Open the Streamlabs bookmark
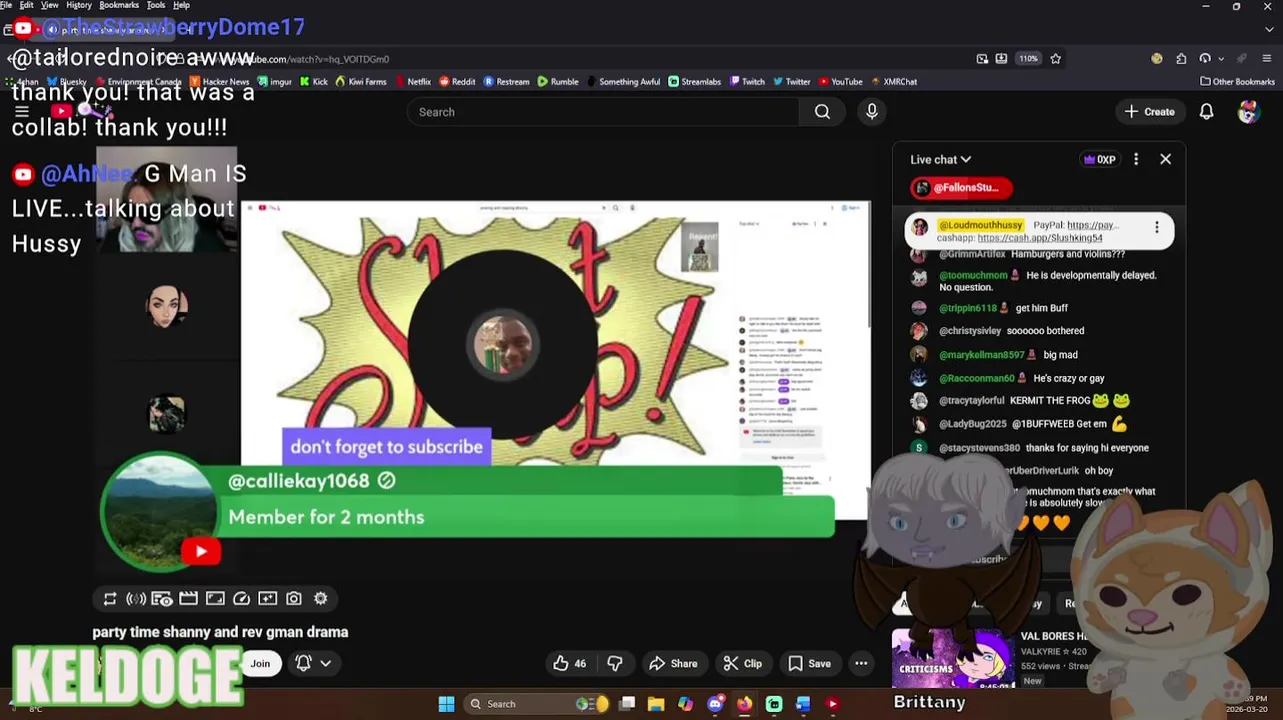The height and width of the screenshot is (720, 1283). tap(694, 81)
